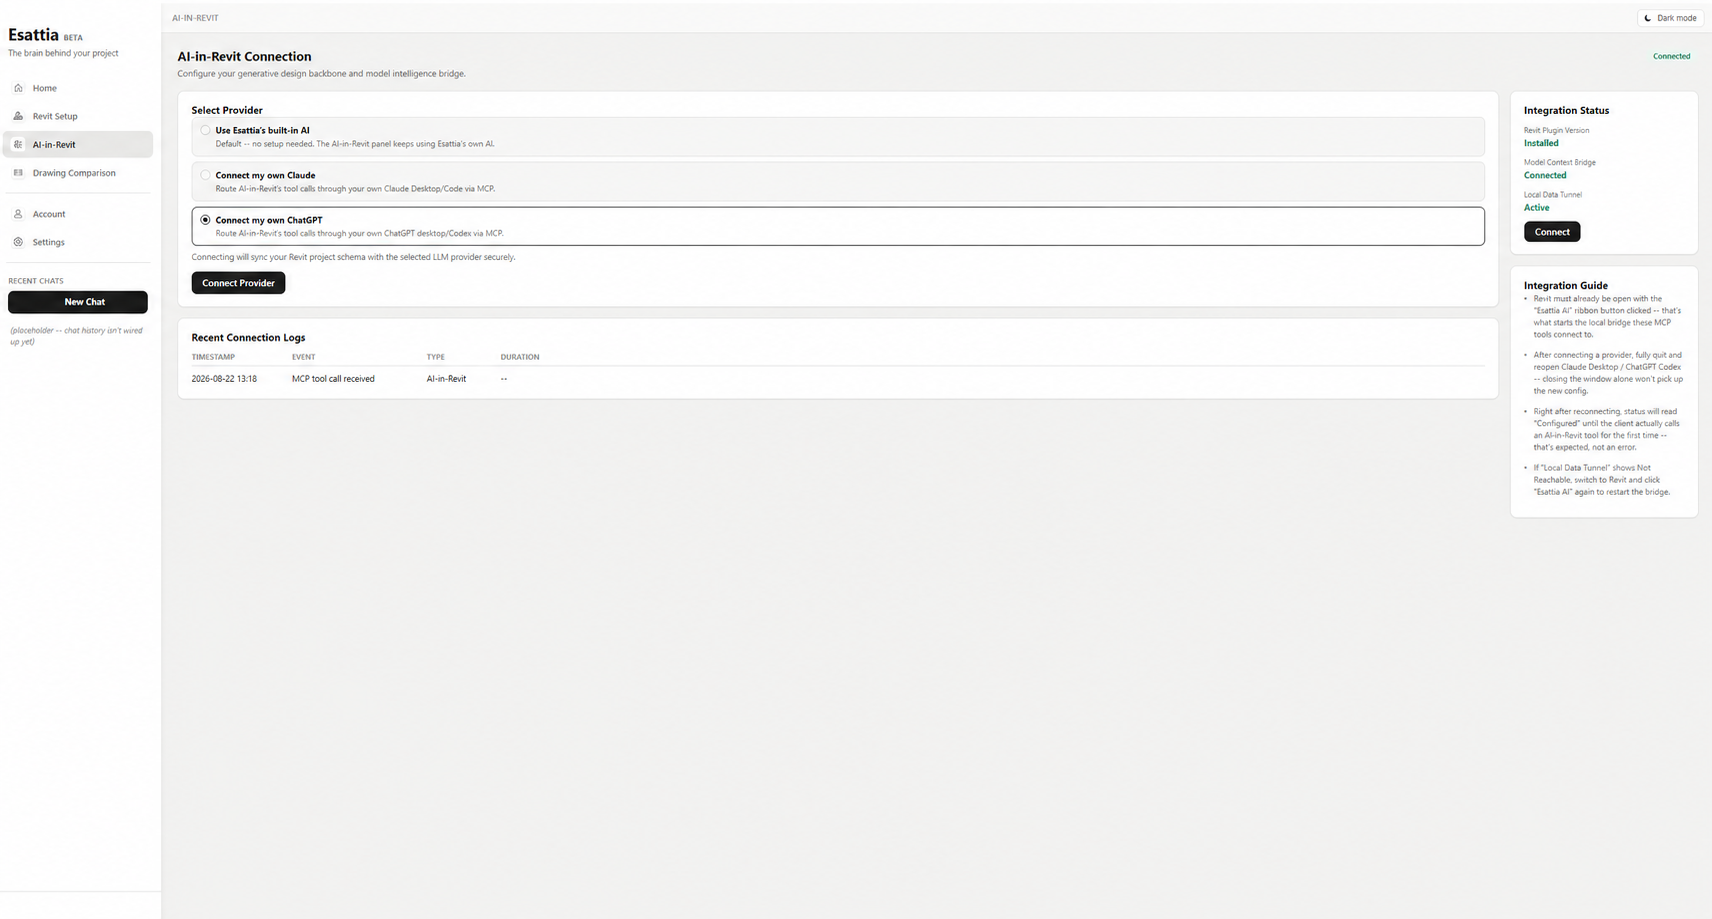Click Model Context Bridge Connected status
Image resolution: width=1712 pixels, height=919 pixels.
pyautogui.click(x=1545, y=175)
